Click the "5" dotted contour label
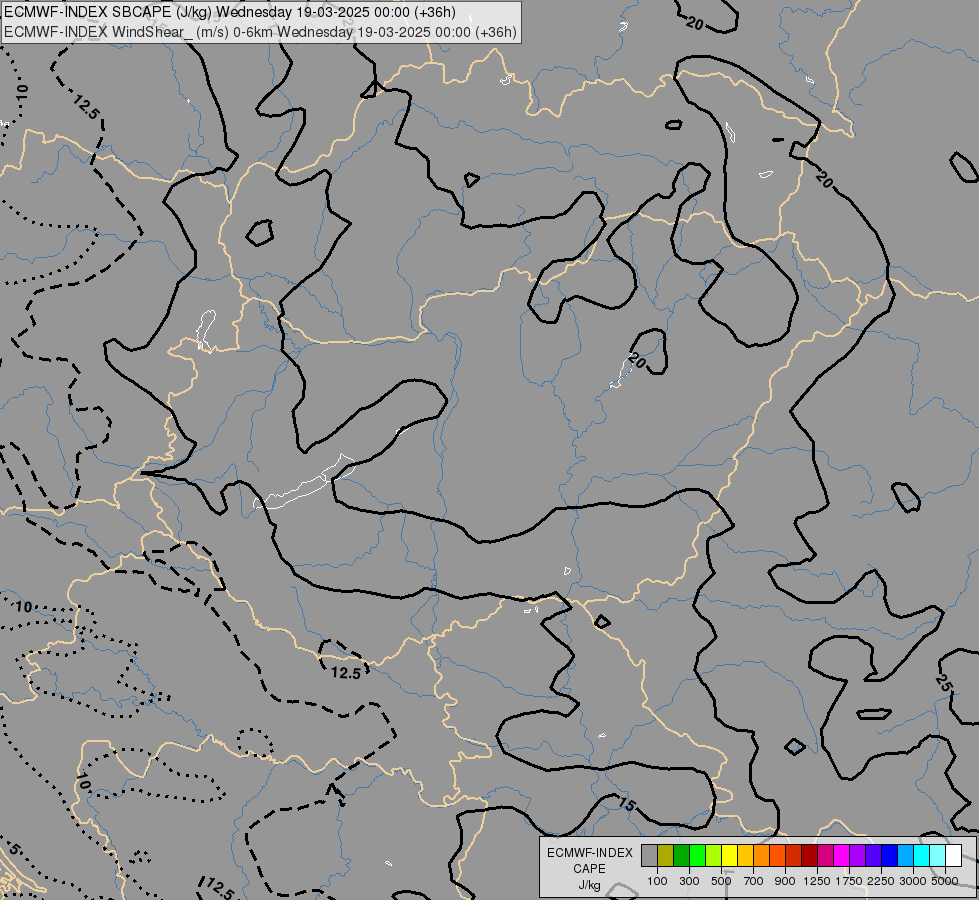 (x=15, y=850)
